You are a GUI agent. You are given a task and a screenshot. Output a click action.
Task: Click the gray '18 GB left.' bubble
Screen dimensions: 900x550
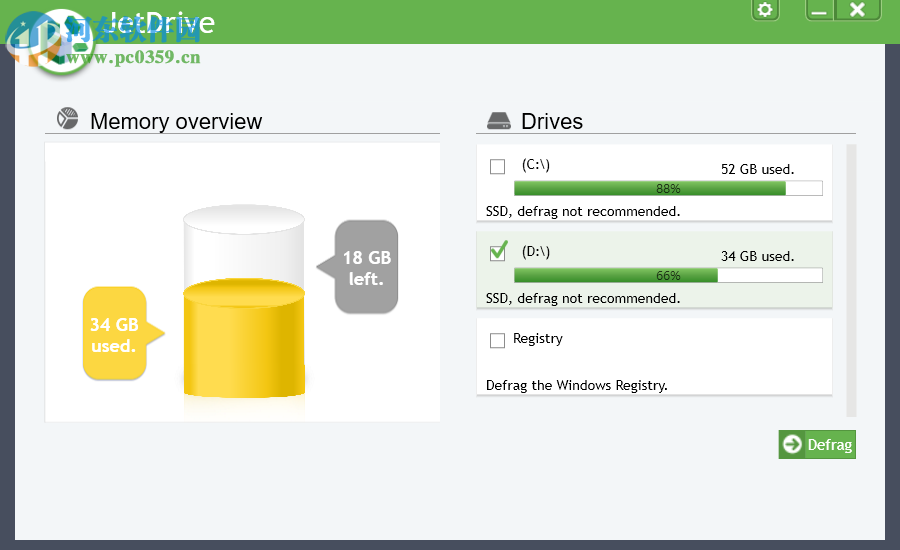point(366,267)
